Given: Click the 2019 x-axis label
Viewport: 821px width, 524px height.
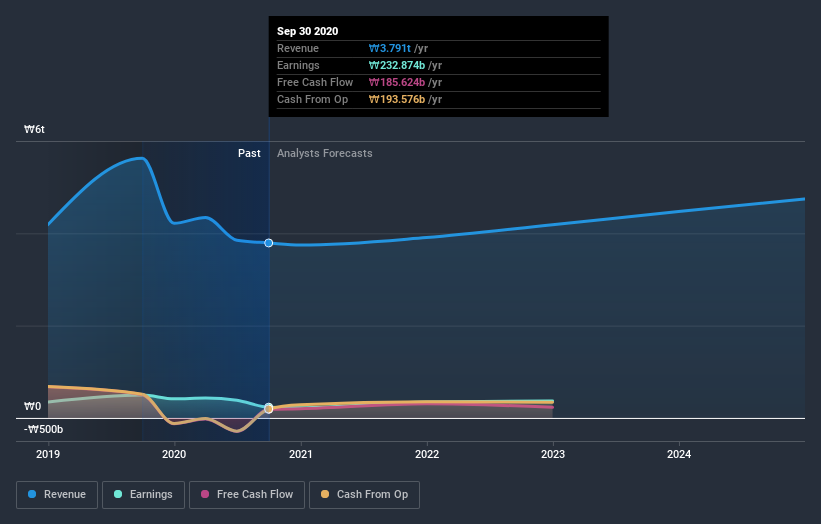Looking at the screenshot, I should (x=48, y=454).
